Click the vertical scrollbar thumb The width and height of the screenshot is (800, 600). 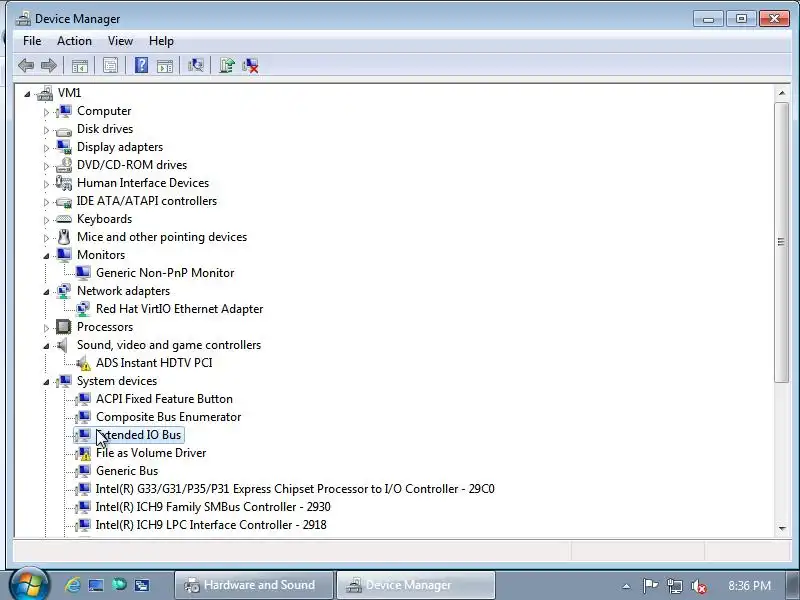point(782,242)
